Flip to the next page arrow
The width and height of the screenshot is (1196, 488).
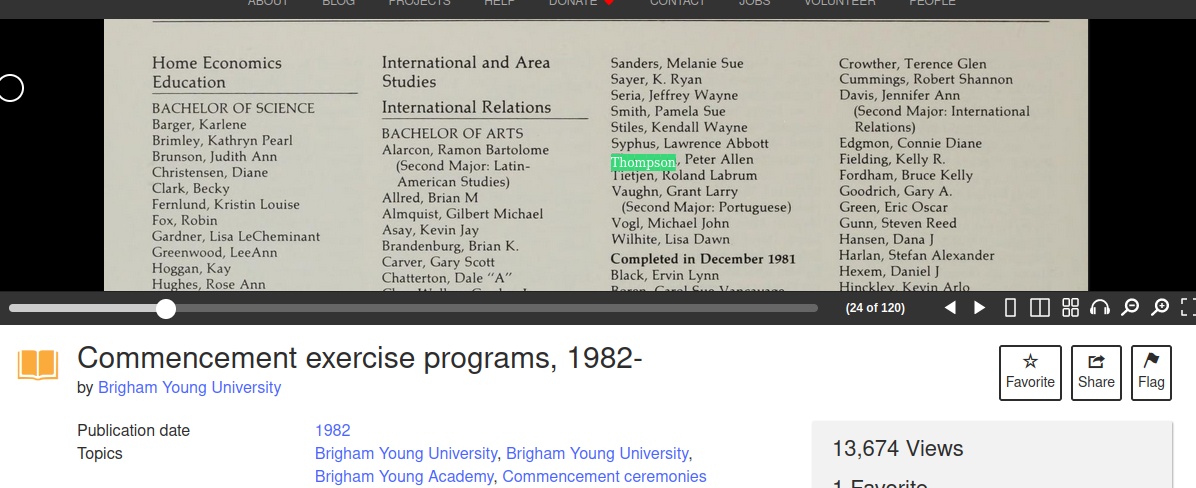(x=980, y=308)
